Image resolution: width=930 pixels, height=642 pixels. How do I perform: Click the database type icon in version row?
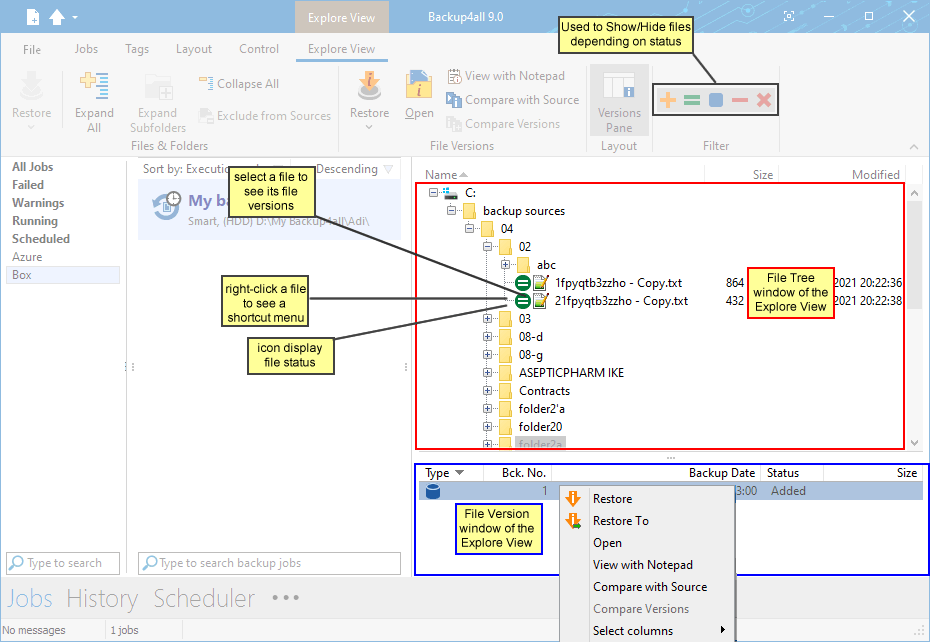tap(433, 491)
